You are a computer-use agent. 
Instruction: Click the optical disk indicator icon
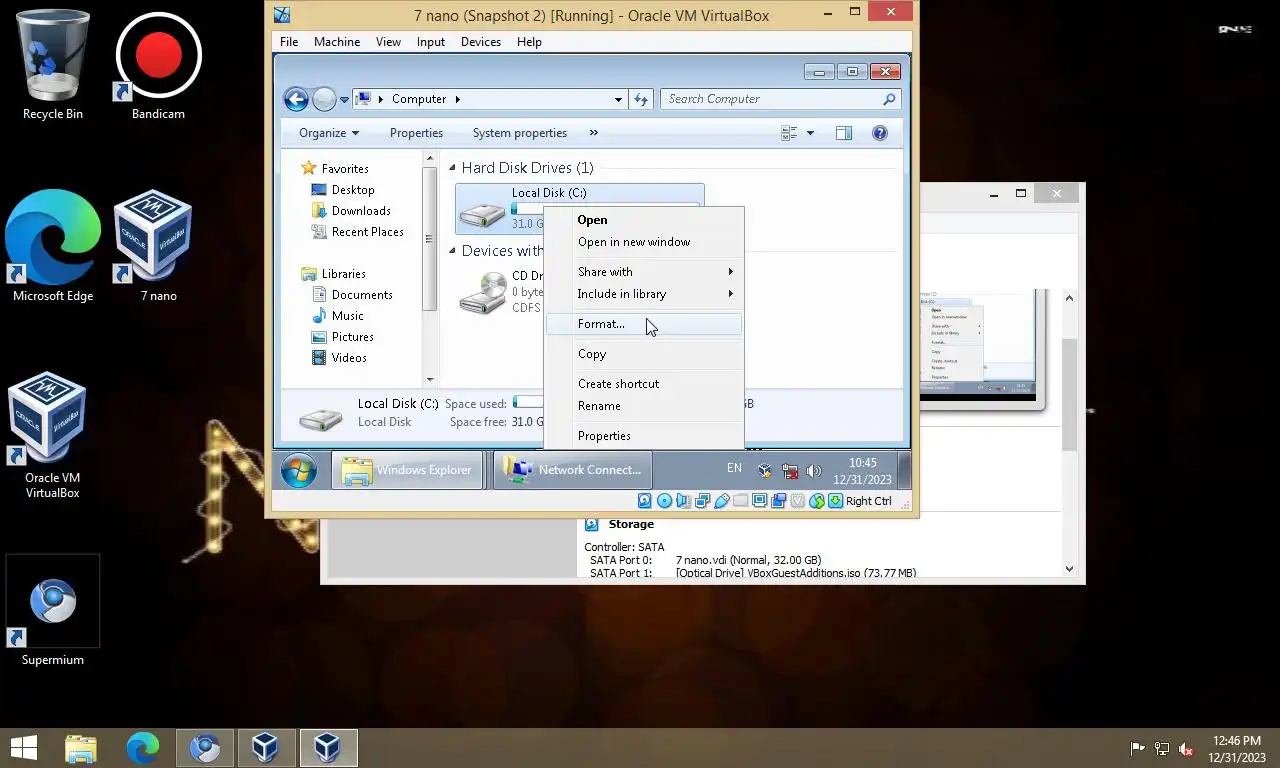coord(664,501)
